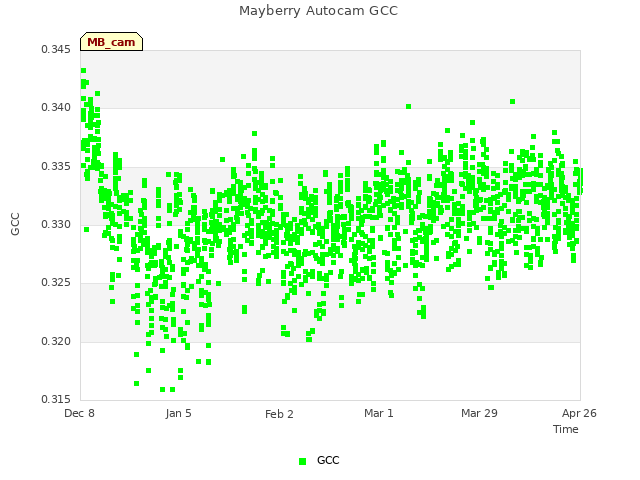Viewport: 640px width, 480px height.
Task: Select the 0.320 y-axis tick label
Action: pos(56,341)
